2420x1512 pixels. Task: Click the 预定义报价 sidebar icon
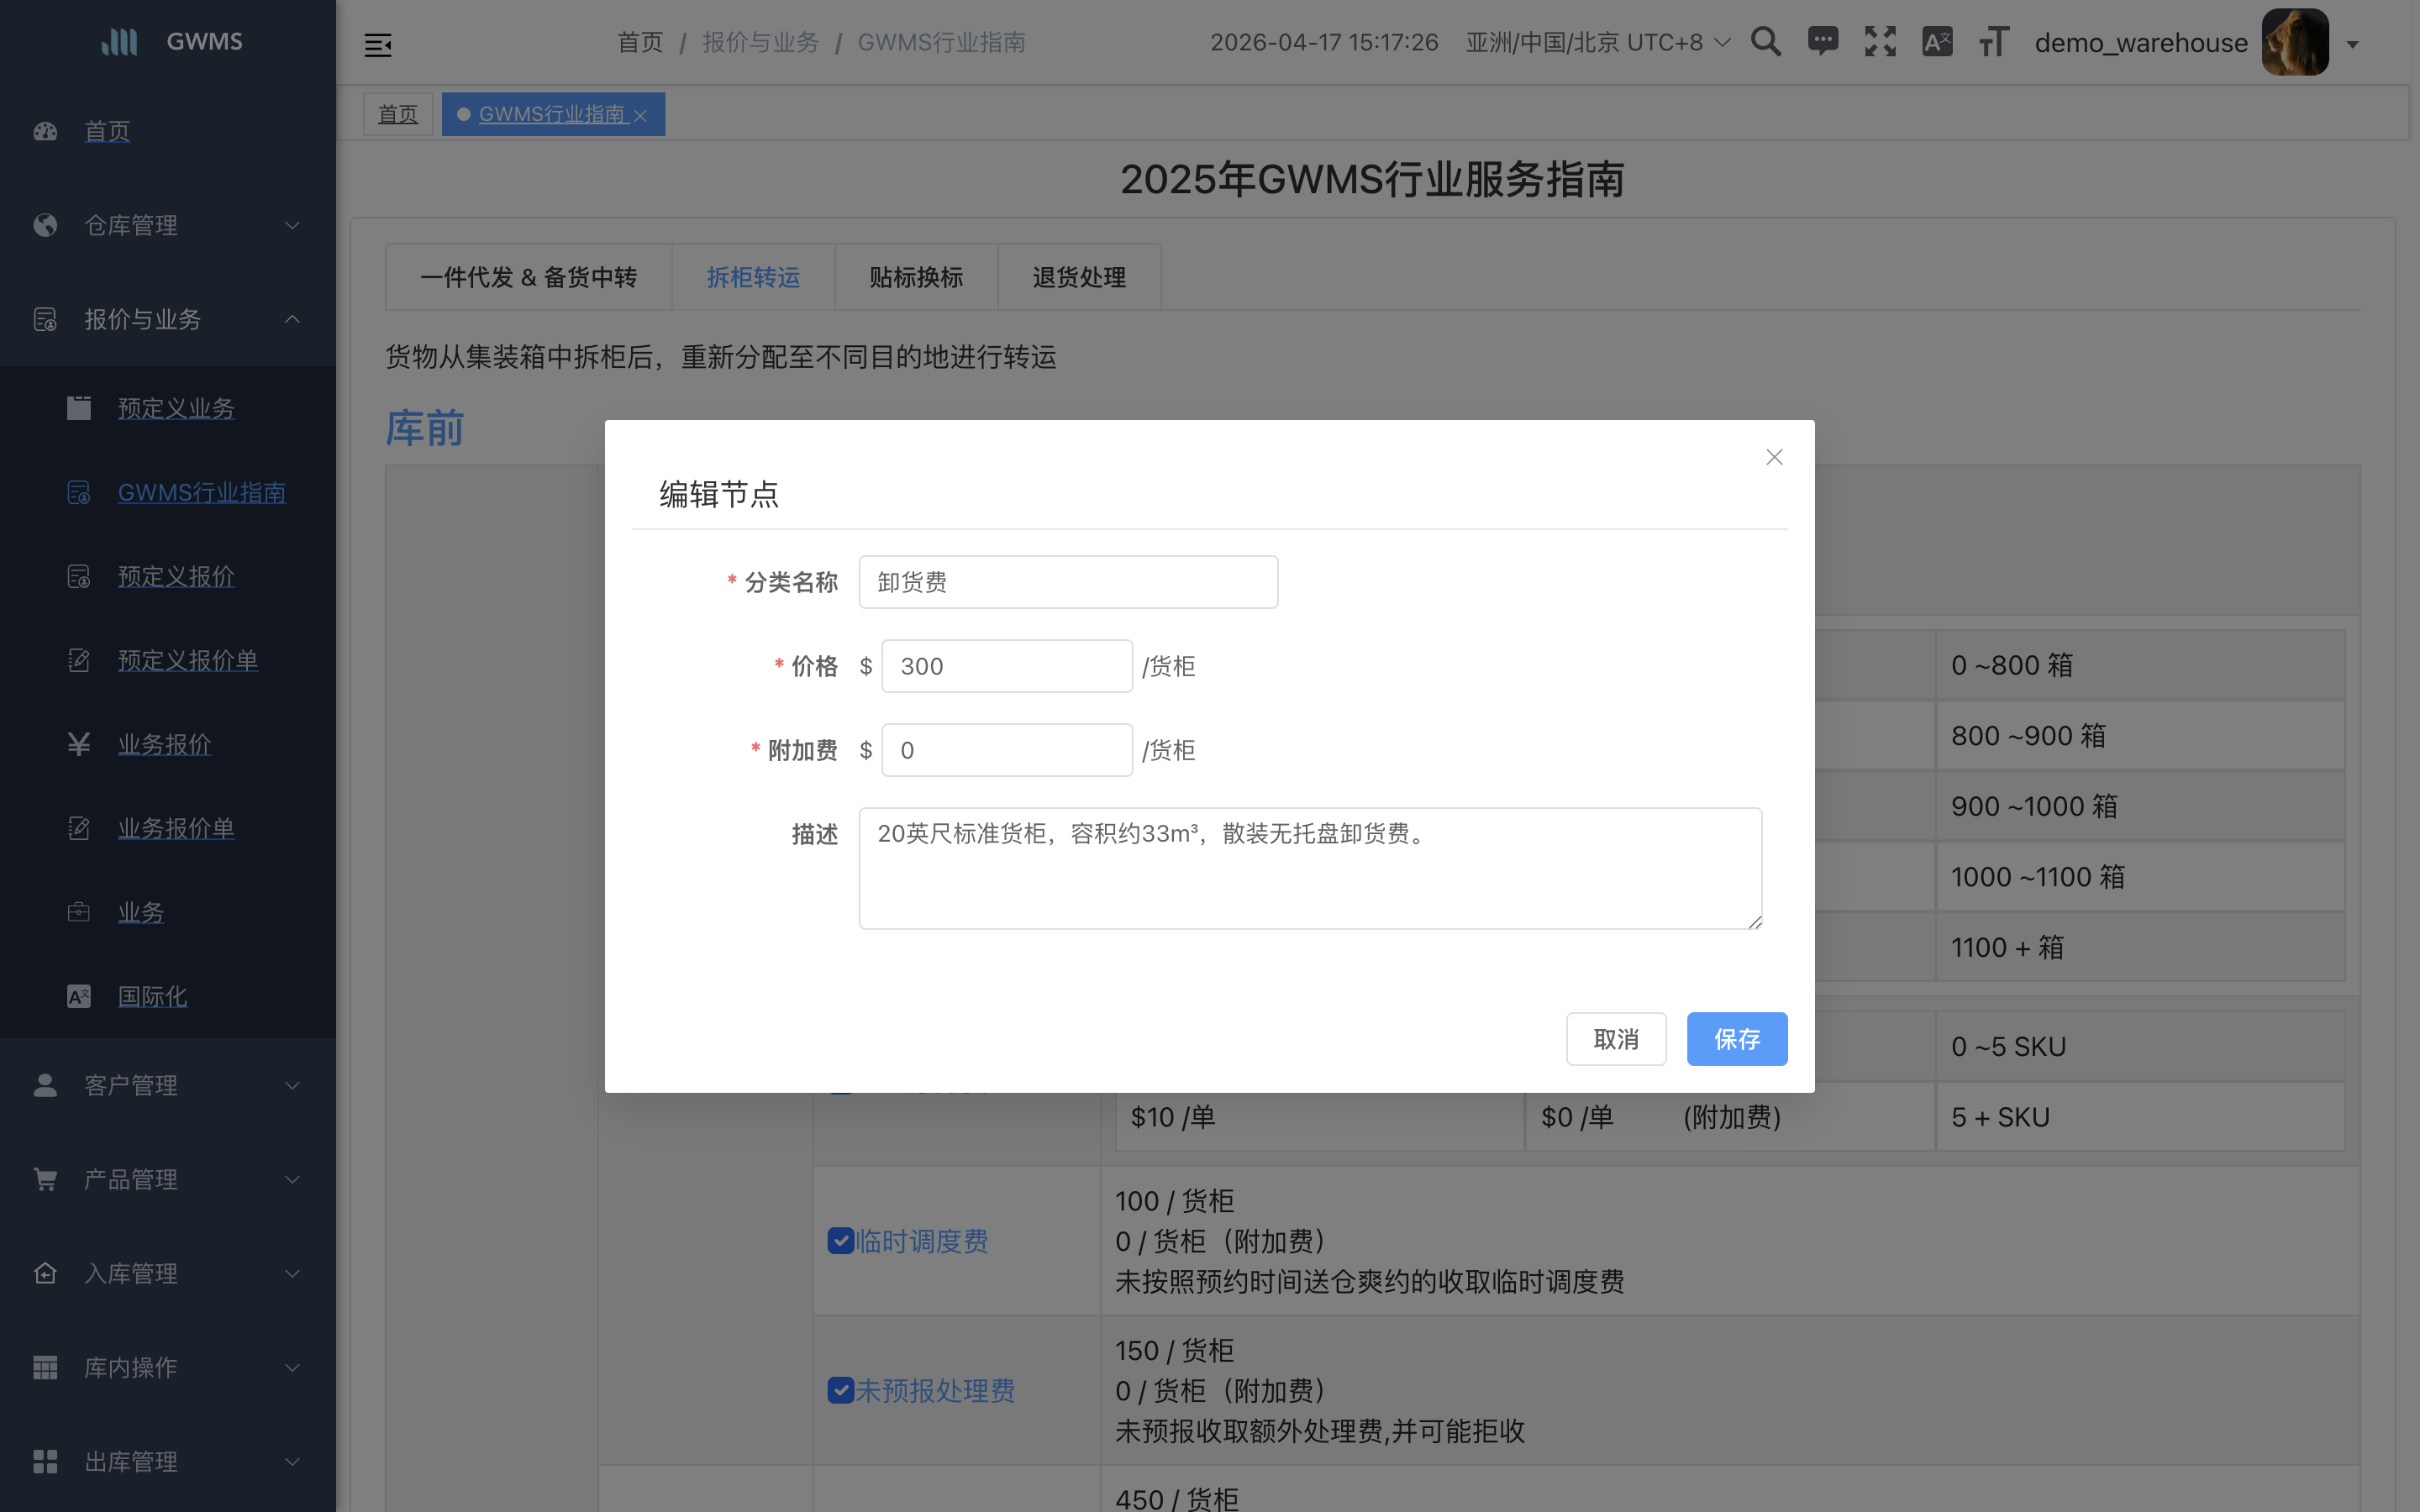79,576
